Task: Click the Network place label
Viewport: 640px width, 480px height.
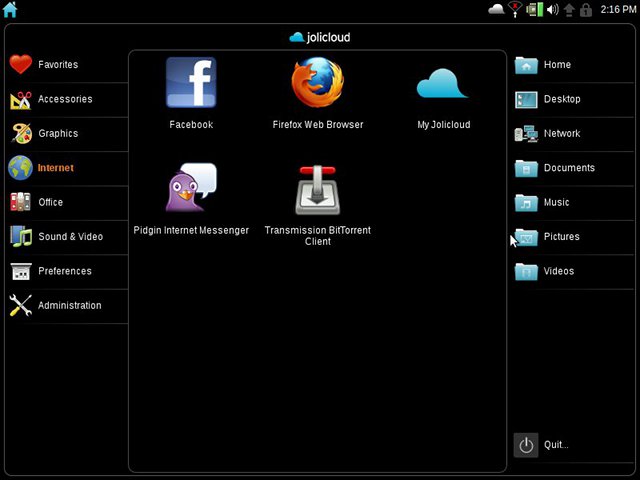Action: [562, 133]
